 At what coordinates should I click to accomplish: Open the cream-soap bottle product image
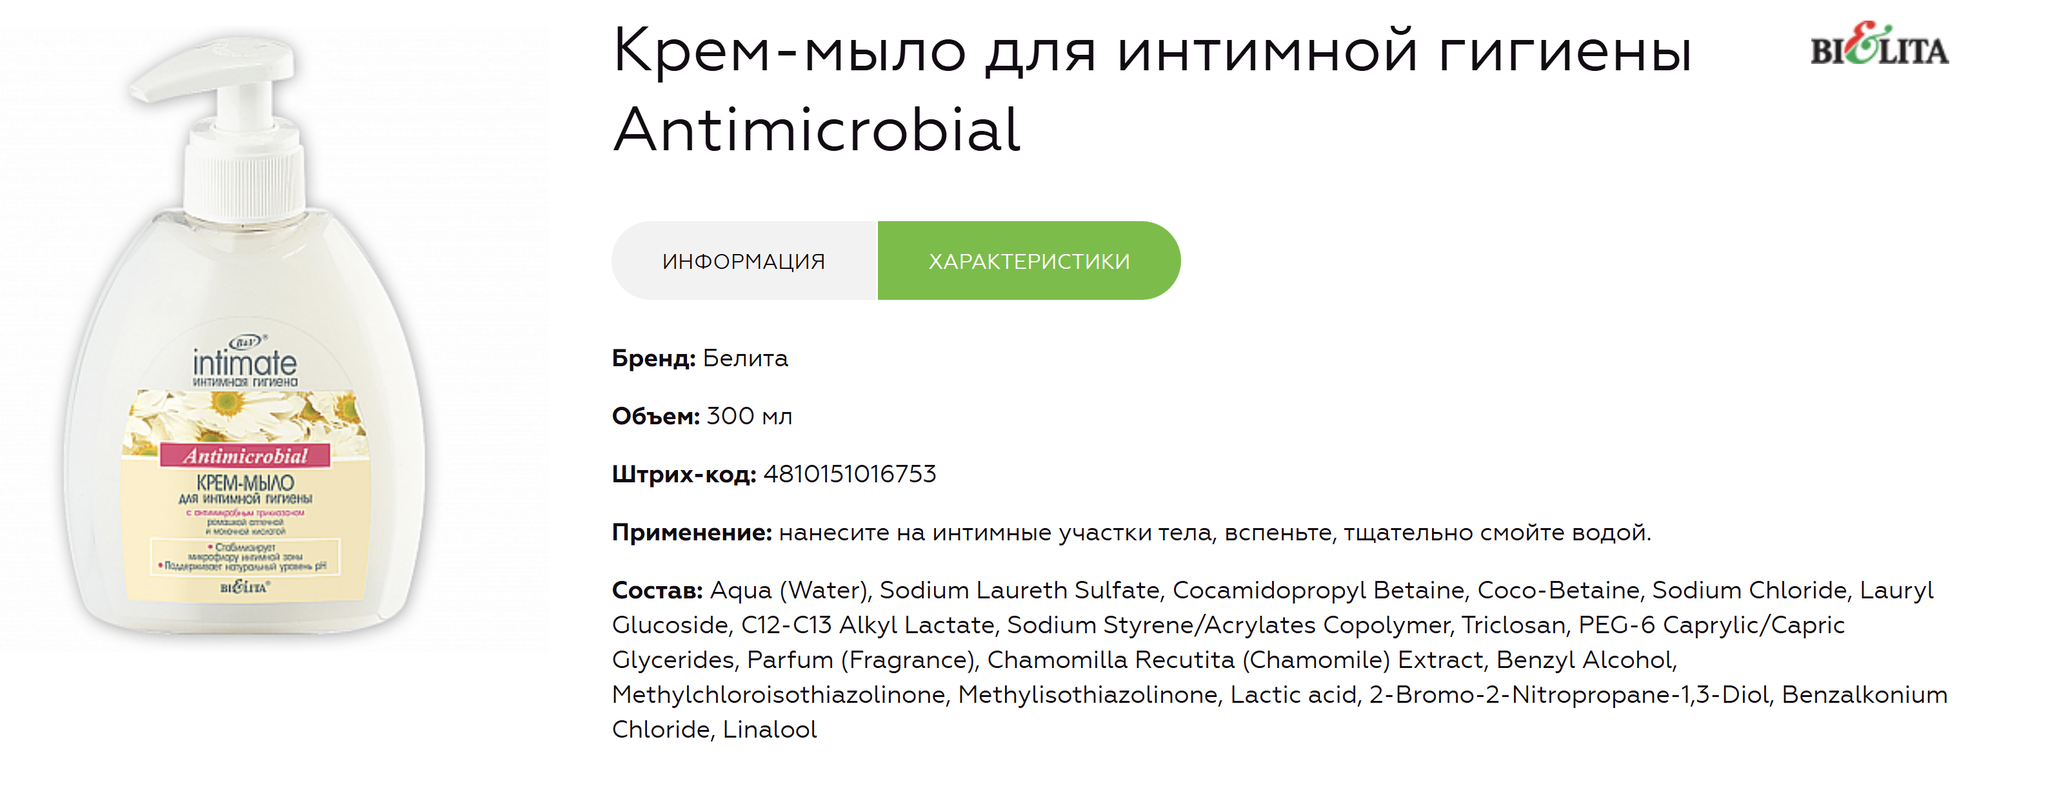(x=245, y=337)
